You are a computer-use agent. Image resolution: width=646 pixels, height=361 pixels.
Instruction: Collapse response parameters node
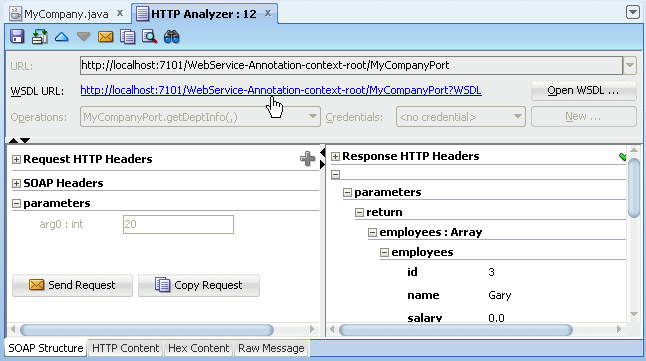click(347, 192)
